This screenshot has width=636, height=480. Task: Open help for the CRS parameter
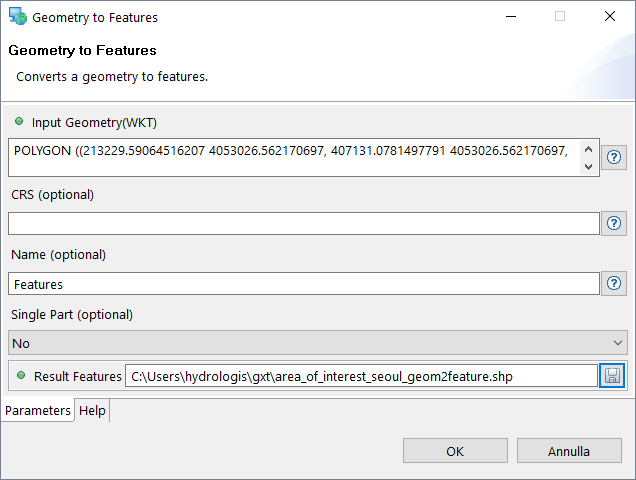click(615, 223)
